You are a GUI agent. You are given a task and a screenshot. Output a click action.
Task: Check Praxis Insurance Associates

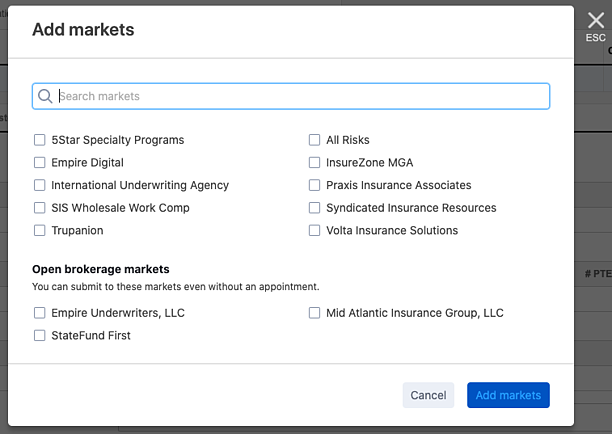coord(315,185)
